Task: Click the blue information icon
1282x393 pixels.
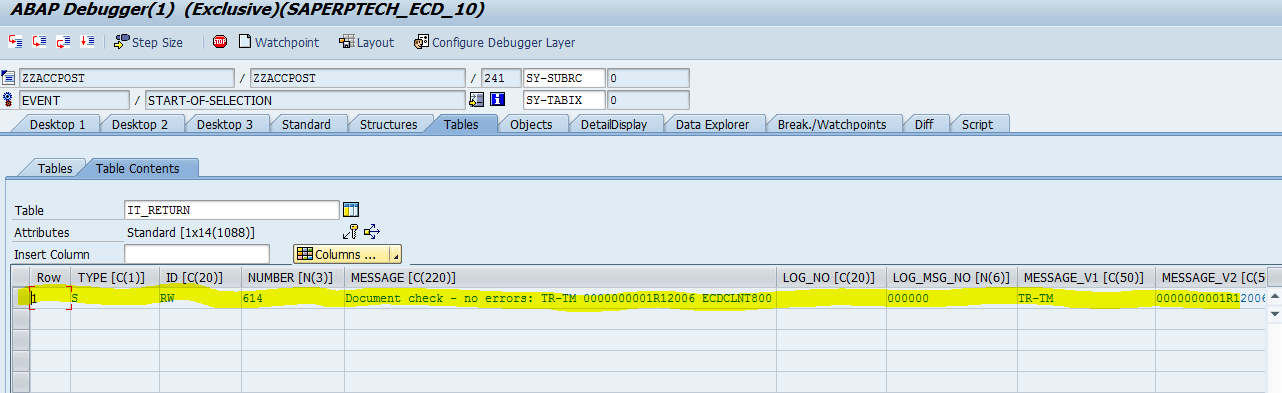Action: [498, 100]
